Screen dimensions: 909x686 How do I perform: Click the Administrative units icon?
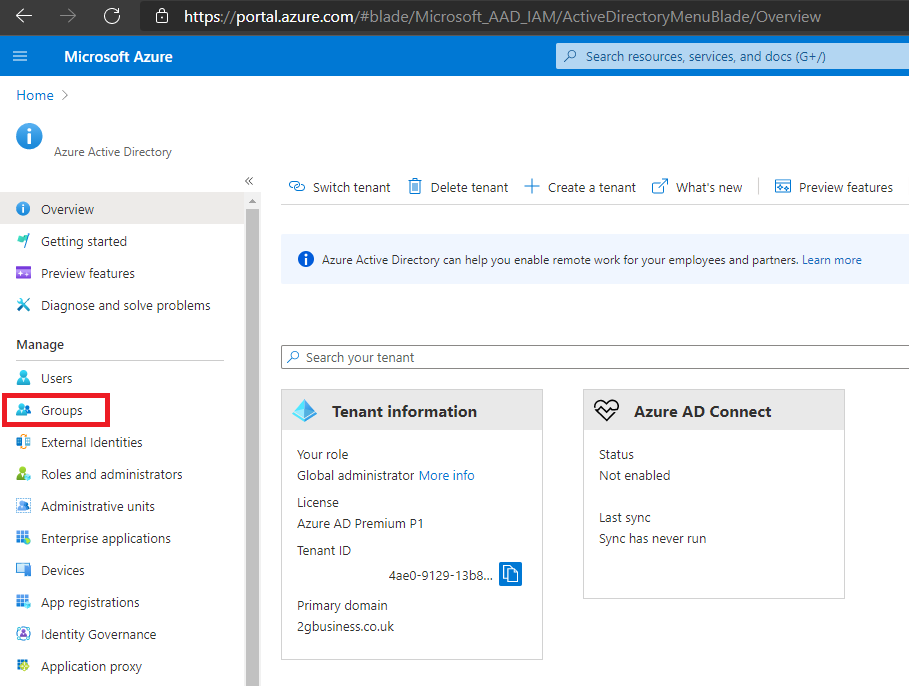pos(23,506)
